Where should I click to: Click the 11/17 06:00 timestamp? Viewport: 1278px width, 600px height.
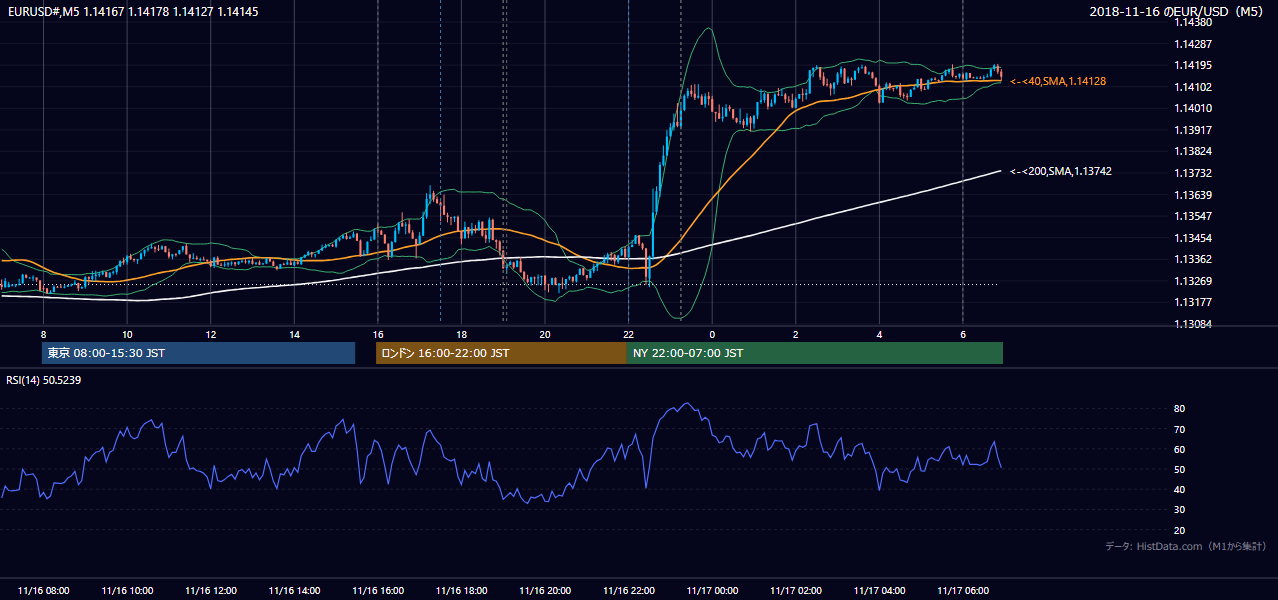(963, 591)
